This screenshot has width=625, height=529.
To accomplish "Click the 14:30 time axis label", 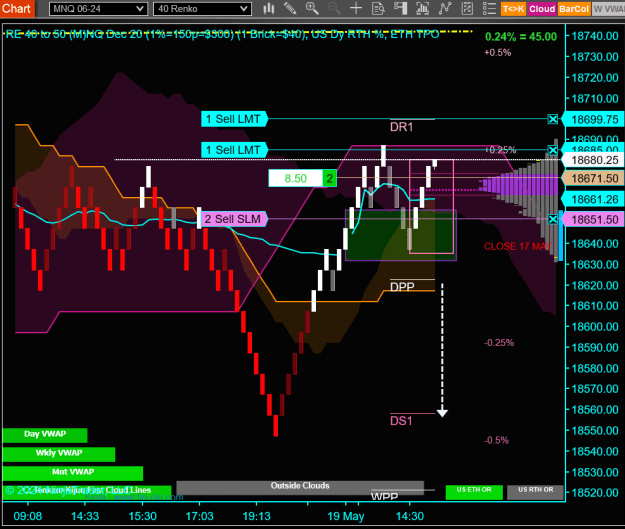I will pyautogui.click(x=410, y=516).
